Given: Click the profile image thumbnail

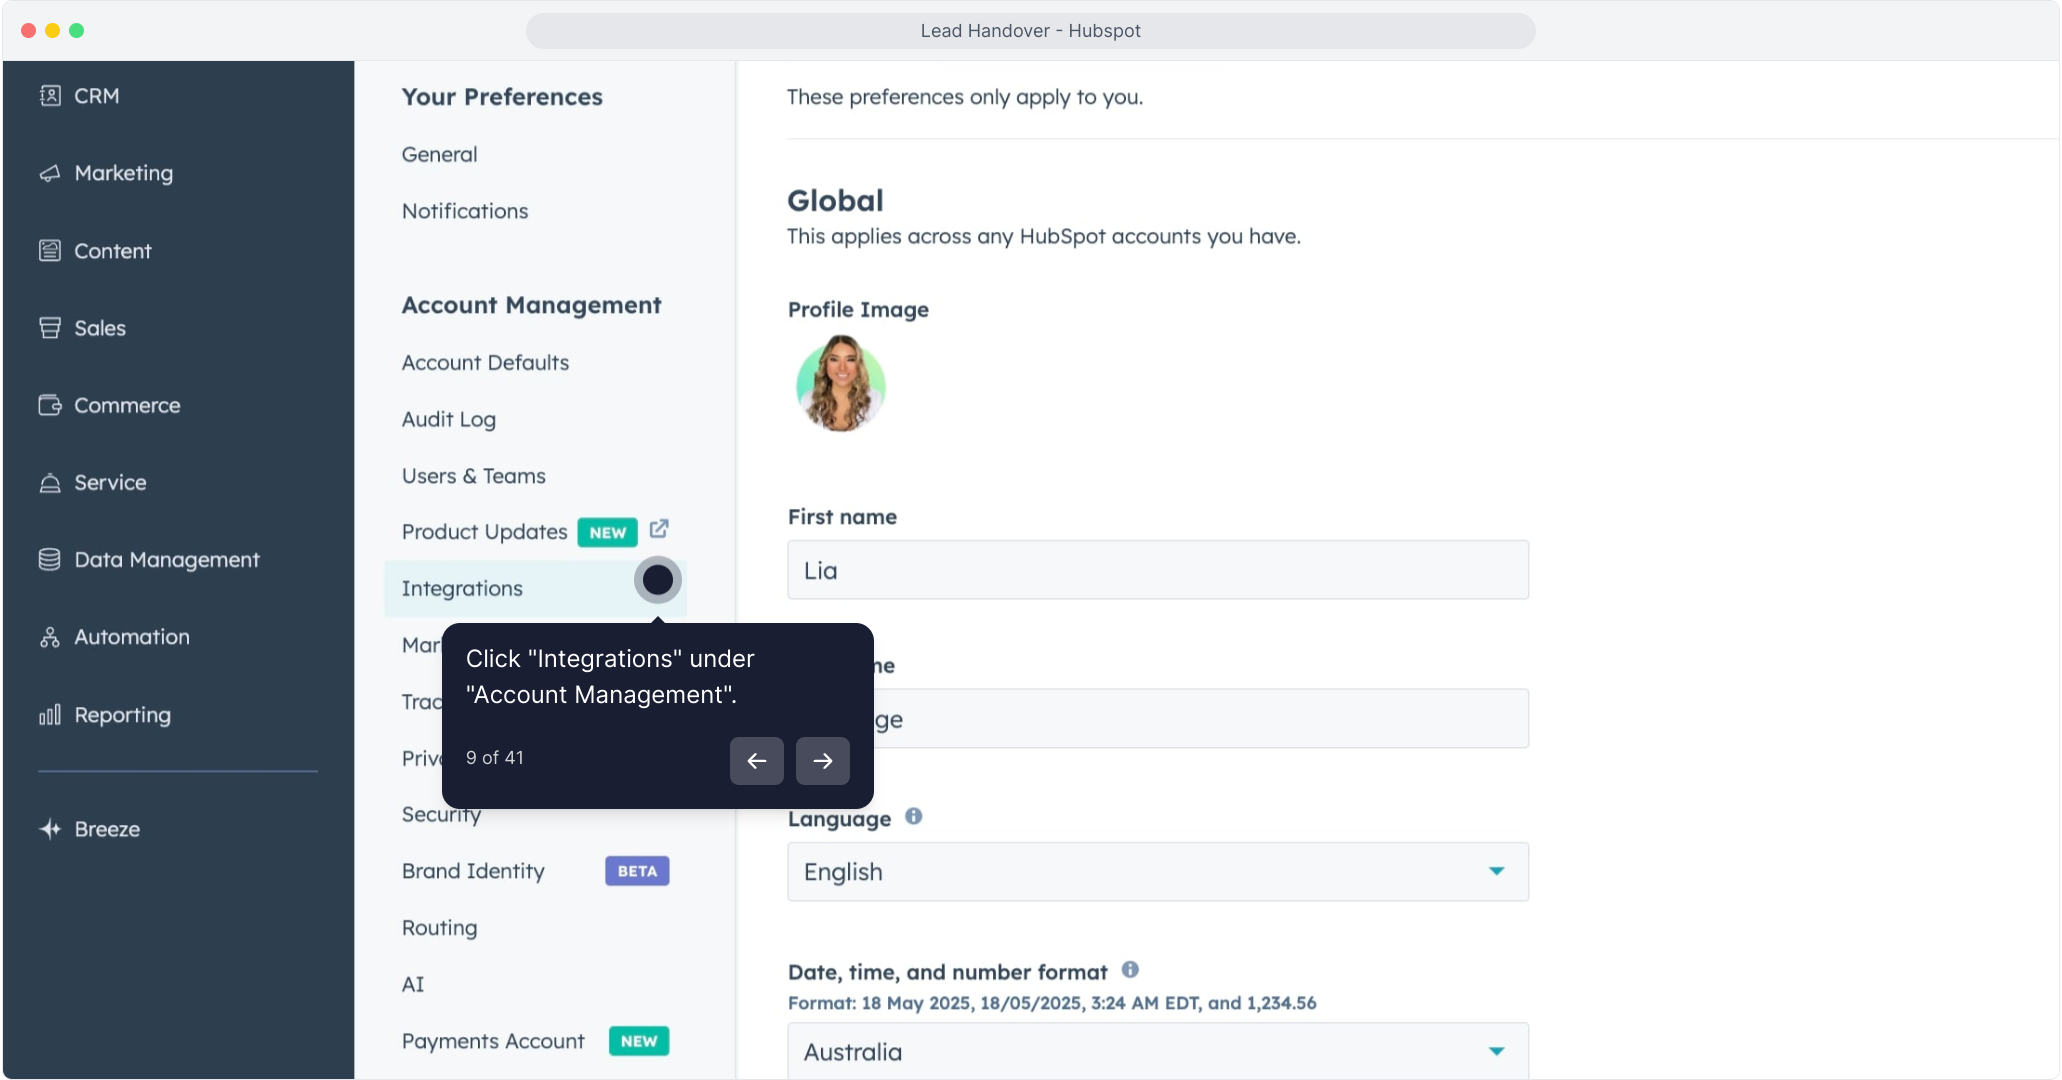Looking at the screenshot, I should [840, 384].
